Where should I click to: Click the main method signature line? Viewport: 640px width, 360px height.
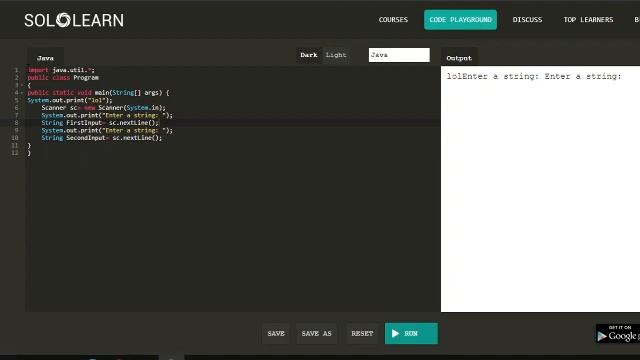(x=98, y=93)
